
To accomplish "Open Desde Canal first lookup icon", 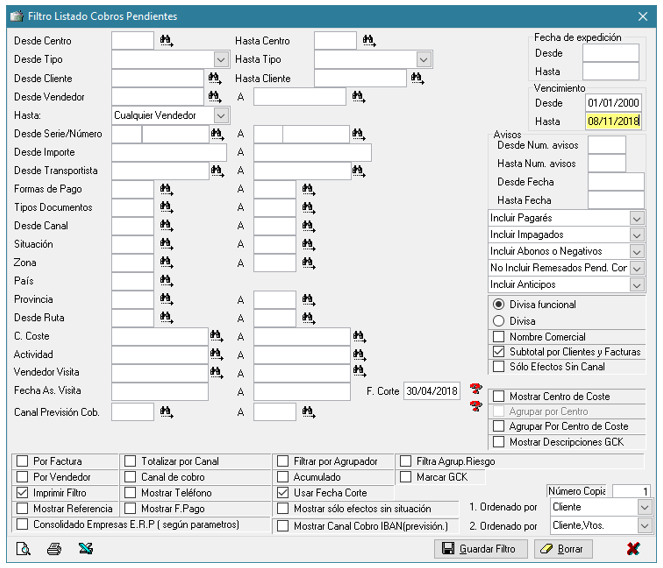I will coord(167,226).
